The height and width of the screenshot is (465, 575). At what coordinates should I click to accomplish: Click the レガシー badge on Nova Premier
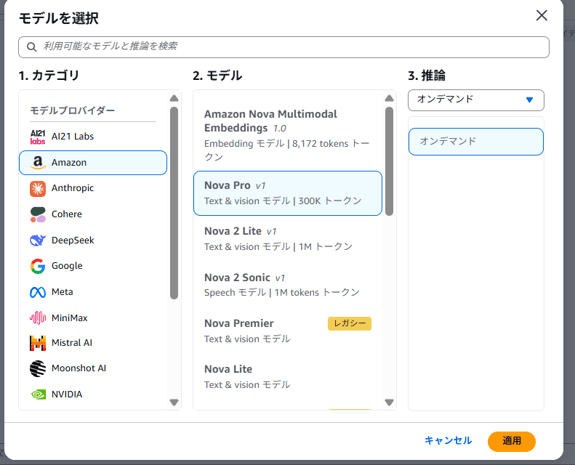pos(349,323)
